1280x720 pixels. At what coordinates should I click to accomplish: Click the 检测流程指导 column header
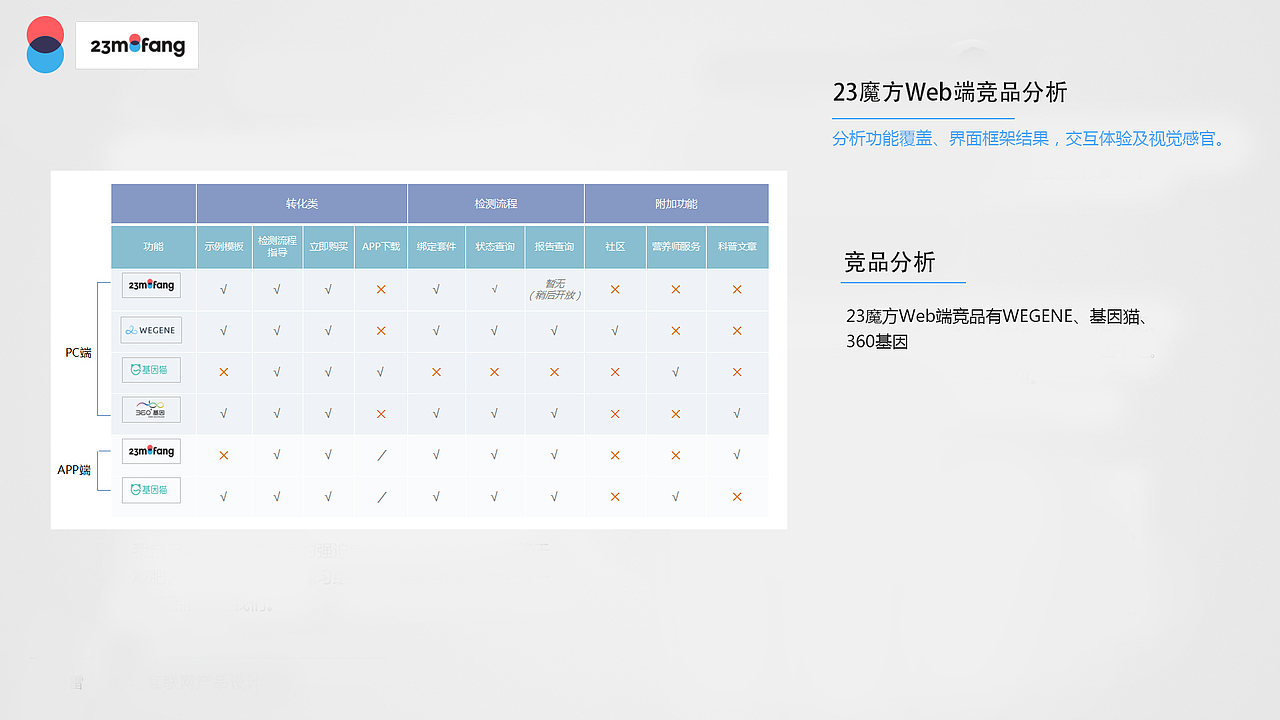[277, 247]
